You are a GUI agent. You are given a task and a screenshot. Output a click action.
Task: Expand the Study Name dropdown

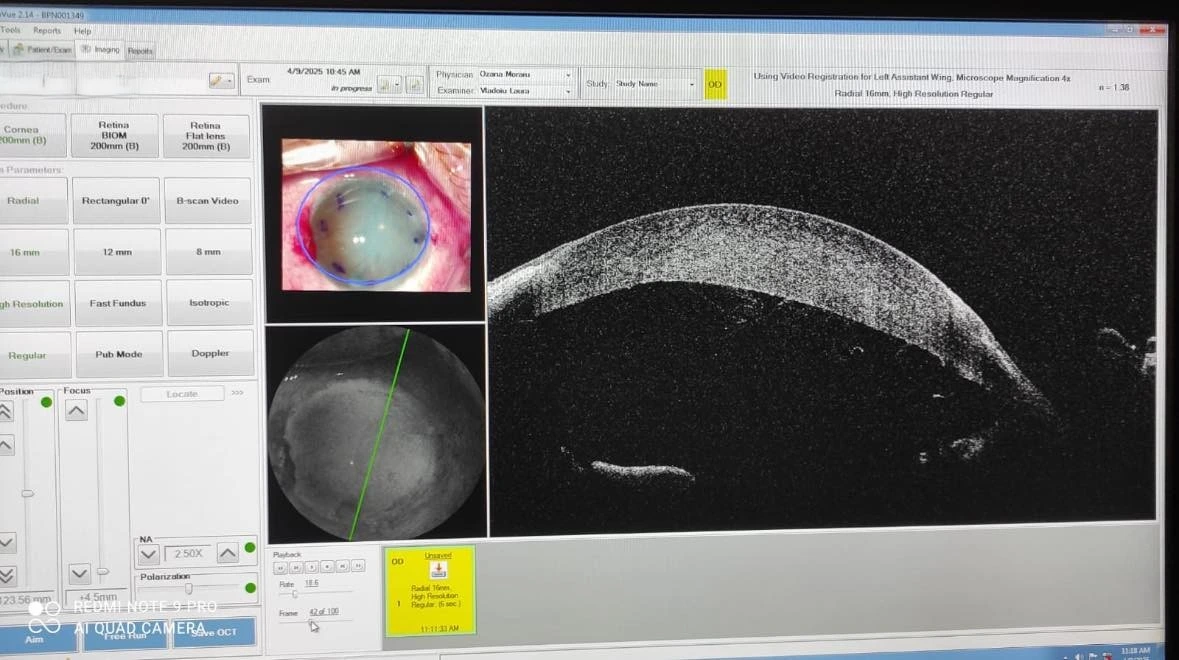pyautogui.click(x=691, y=85)
